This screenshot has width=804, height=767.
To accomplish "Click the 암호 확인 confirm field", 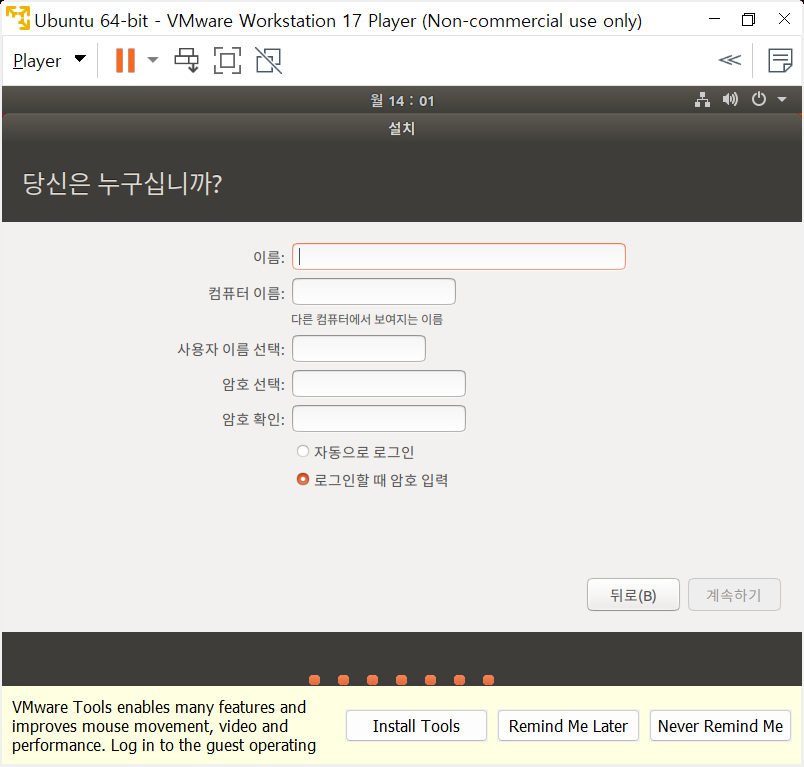I will click(x=379, y=418).
